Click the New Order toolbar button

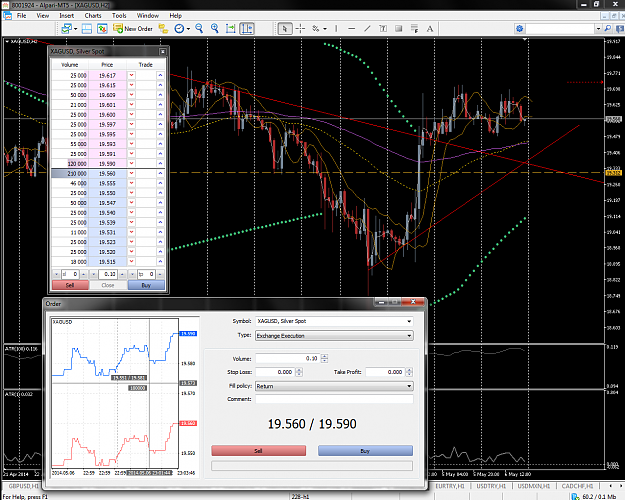coord(133,29)
